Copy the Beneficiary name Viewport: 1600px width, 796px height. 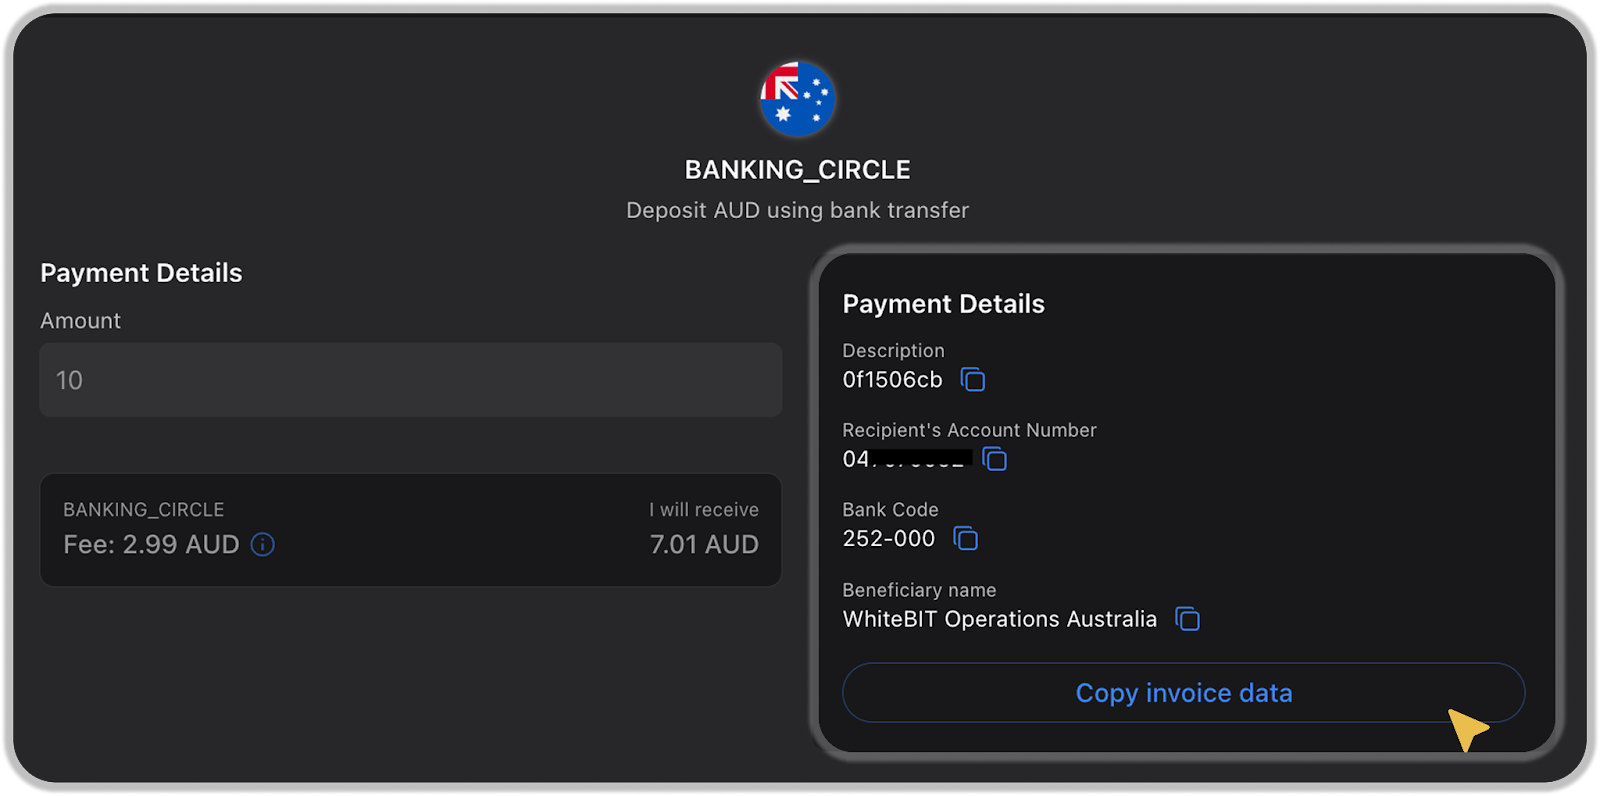[x=1187, y=619]
